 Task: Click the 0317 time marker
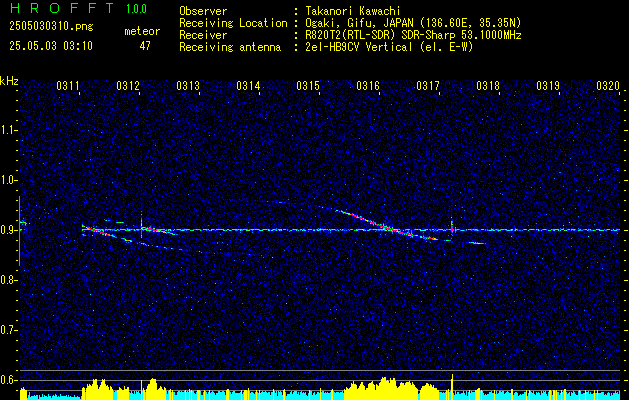(x=428, y=85)
